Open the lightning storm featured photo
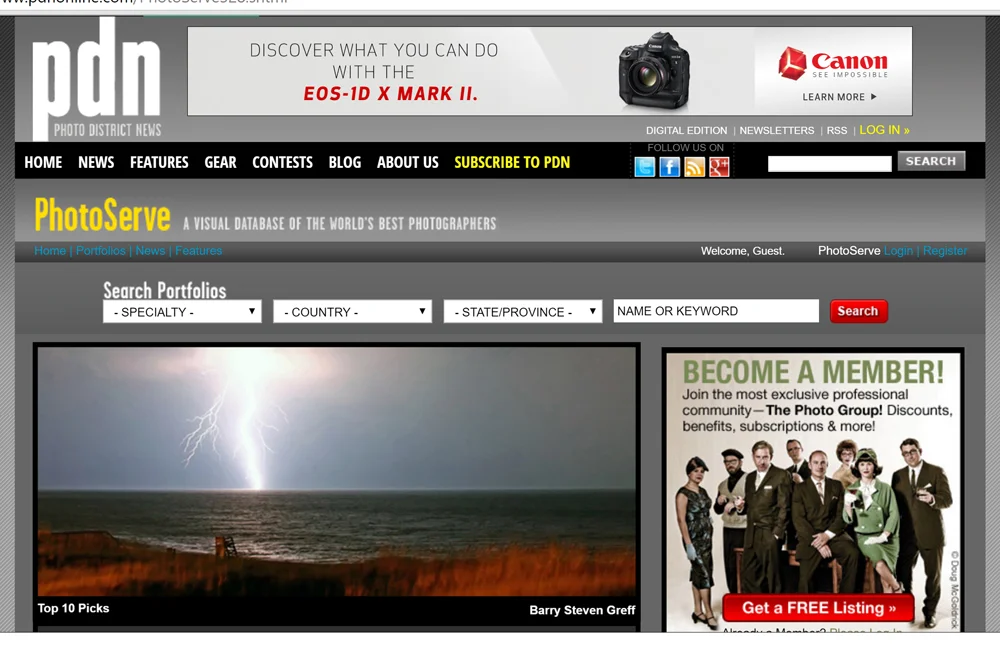The image size is (1000, 649). point(337,472)
